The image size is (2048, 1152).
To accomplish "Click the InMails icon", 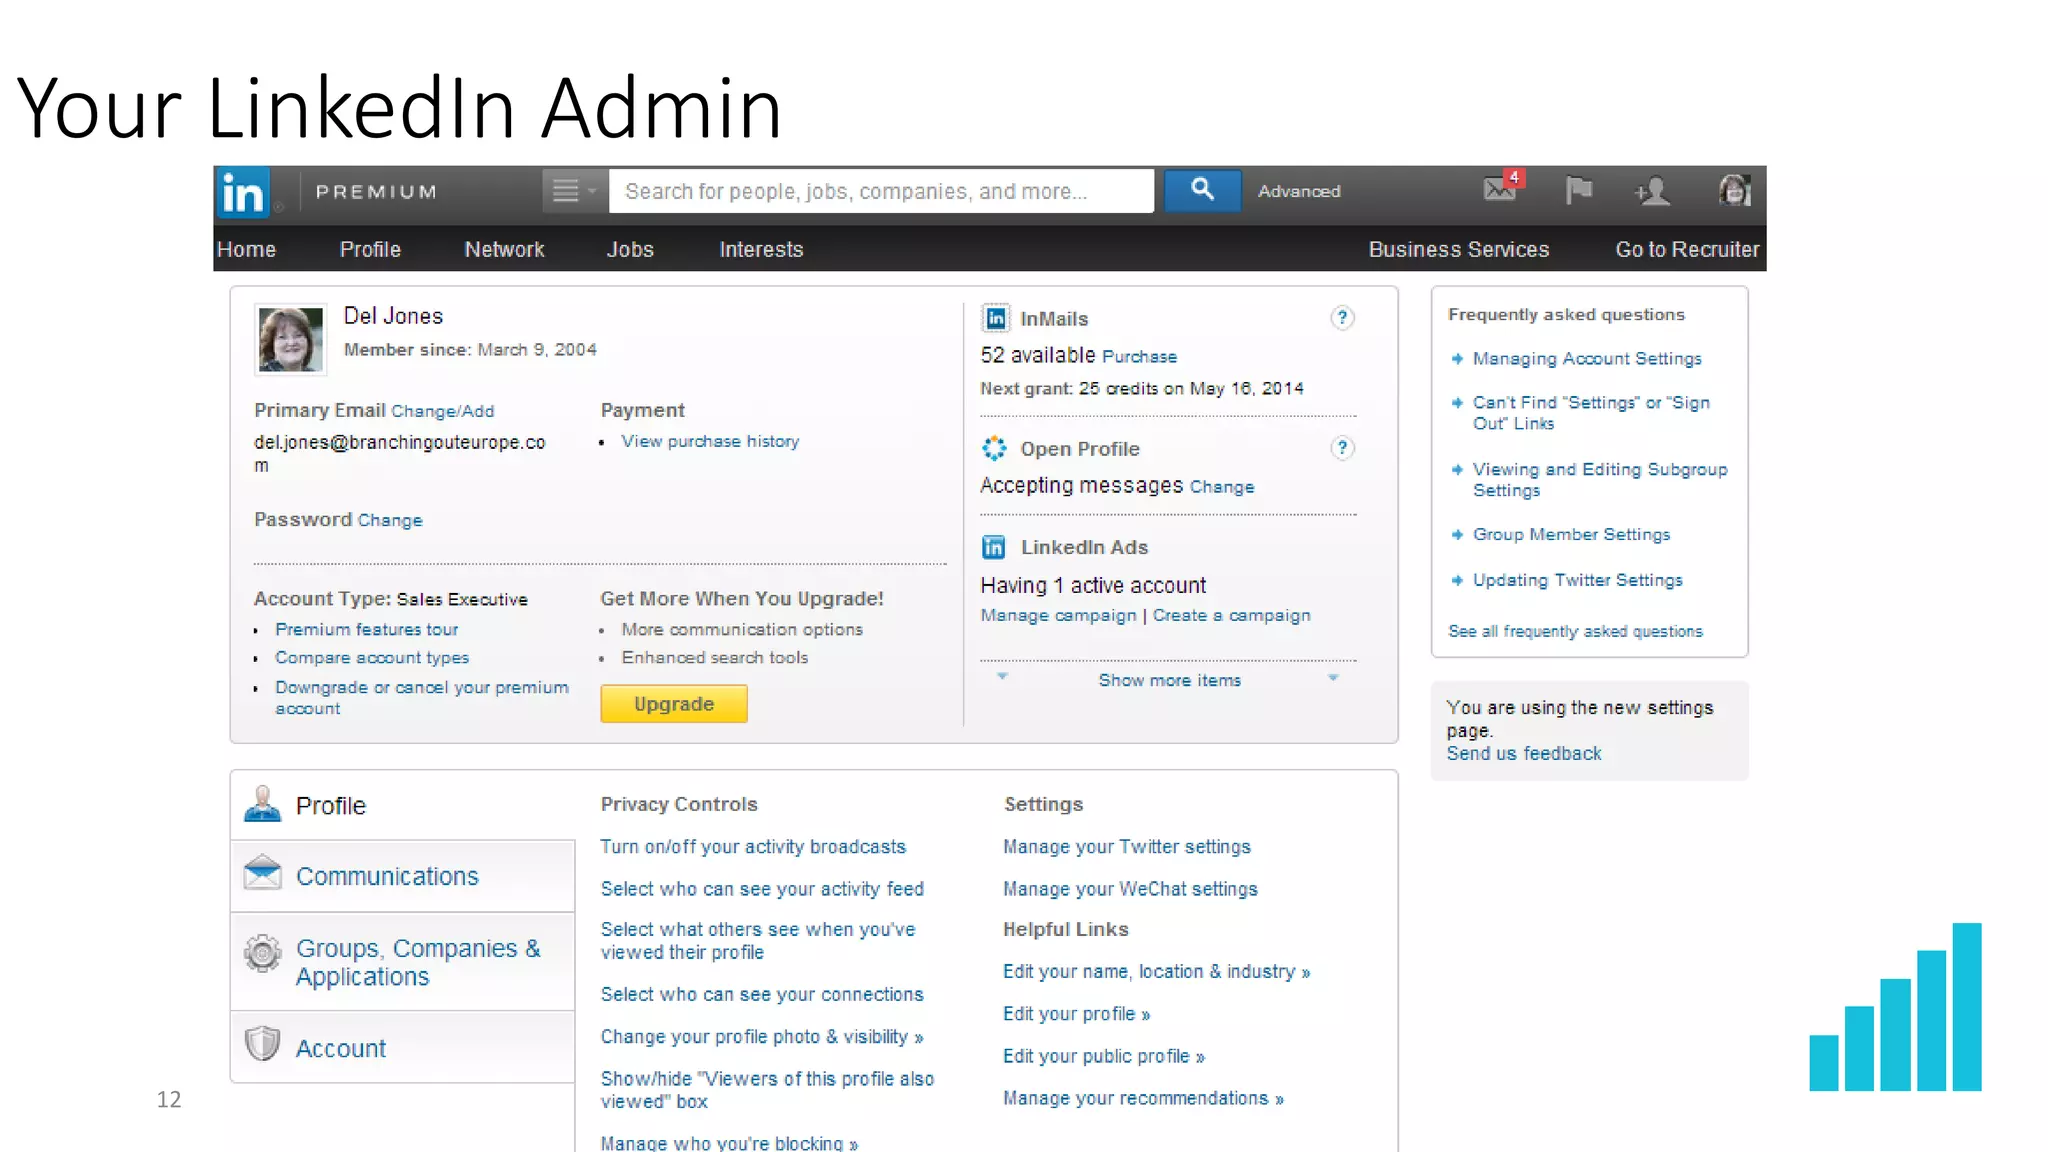I will click(995, 318).
